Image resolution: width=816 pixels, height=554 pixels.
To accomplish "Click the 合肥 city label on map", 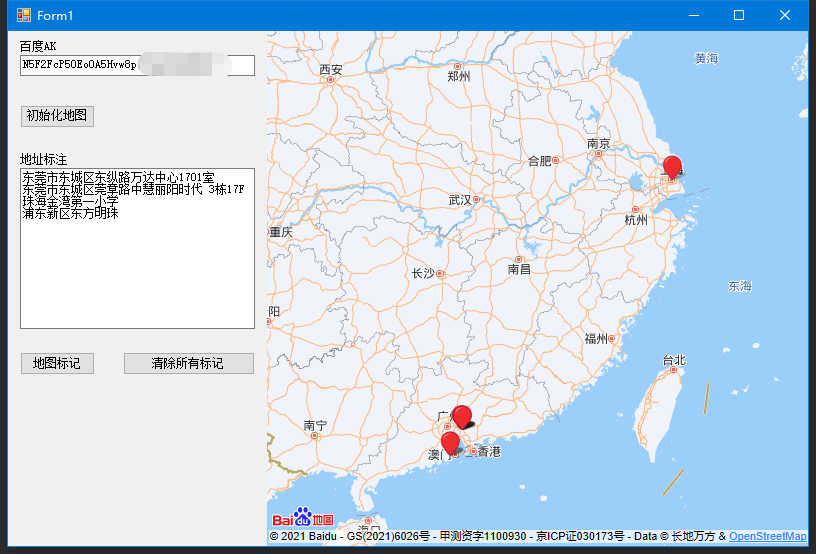I will point(540,161).
